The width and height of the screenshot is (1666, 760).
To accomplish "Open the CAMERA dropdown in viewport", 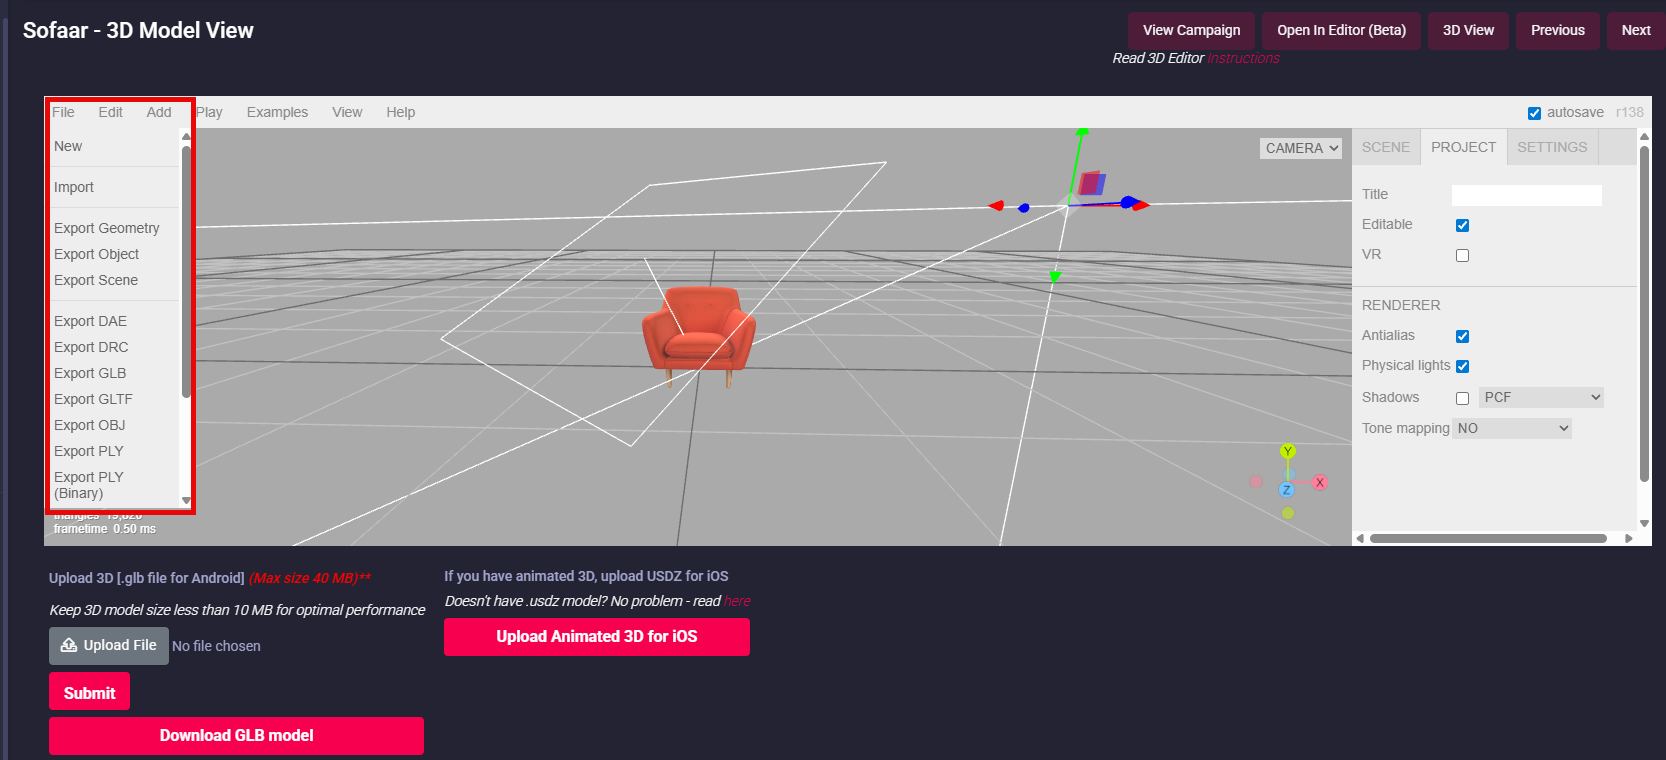I will click(x=1301, y=148).
